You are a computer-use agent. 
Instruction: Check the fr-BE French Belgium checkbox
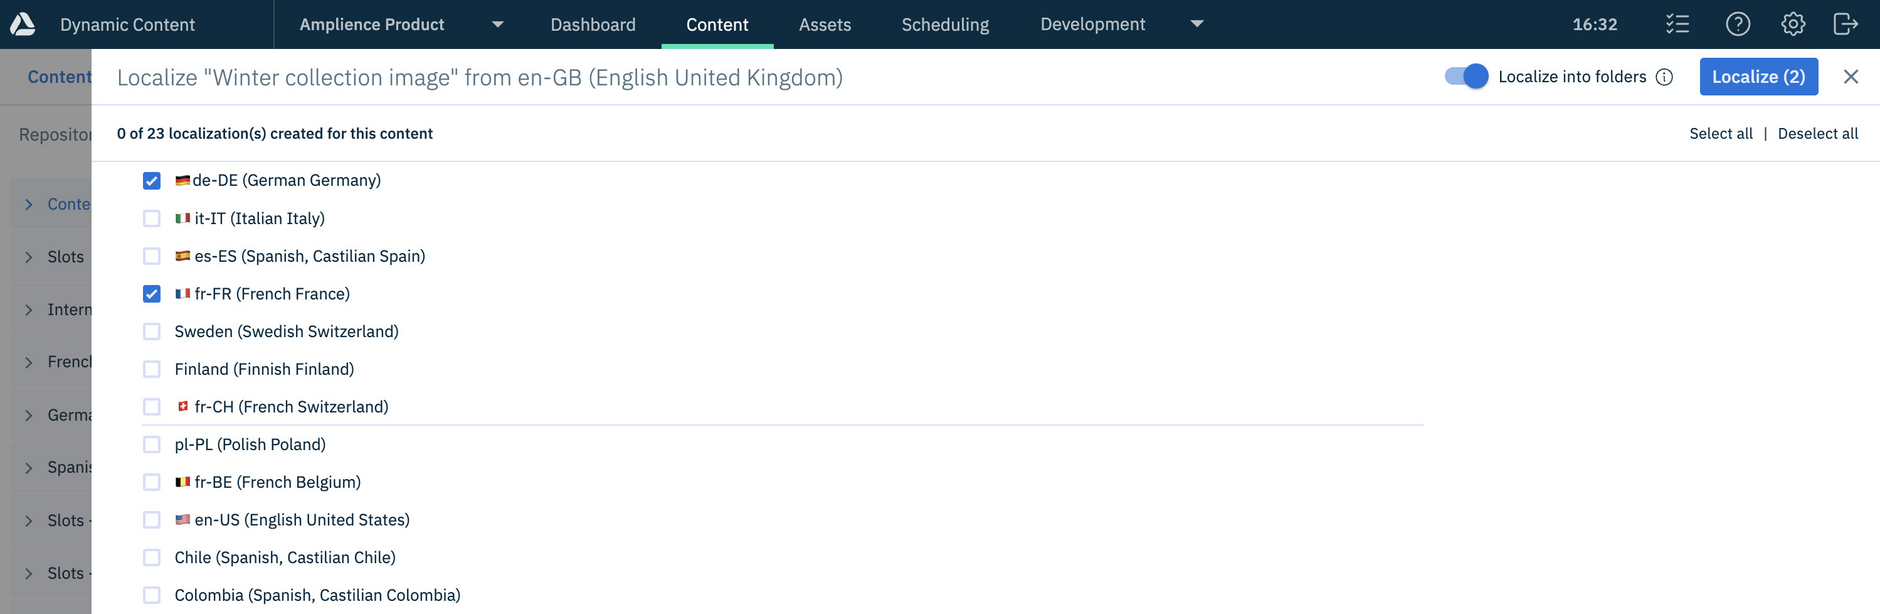tap(152, 482)
